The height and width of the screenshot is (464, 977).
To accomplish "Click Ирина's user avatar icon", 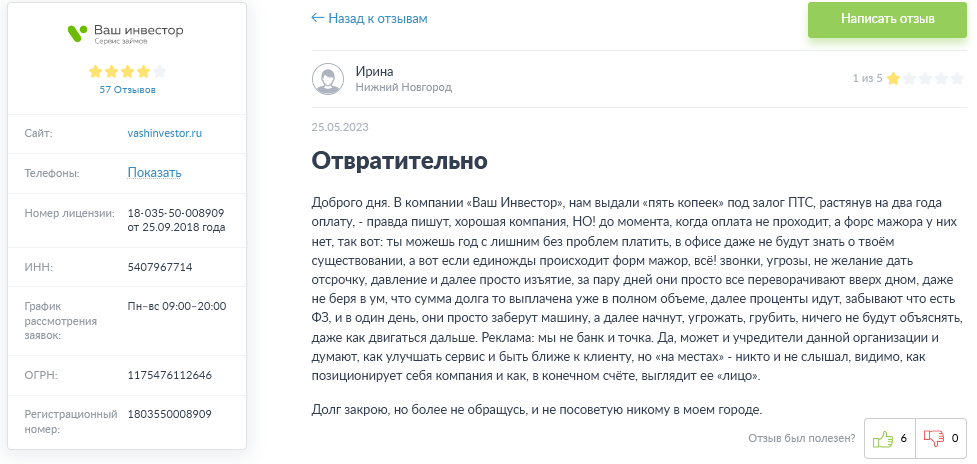I will [328, 79].
